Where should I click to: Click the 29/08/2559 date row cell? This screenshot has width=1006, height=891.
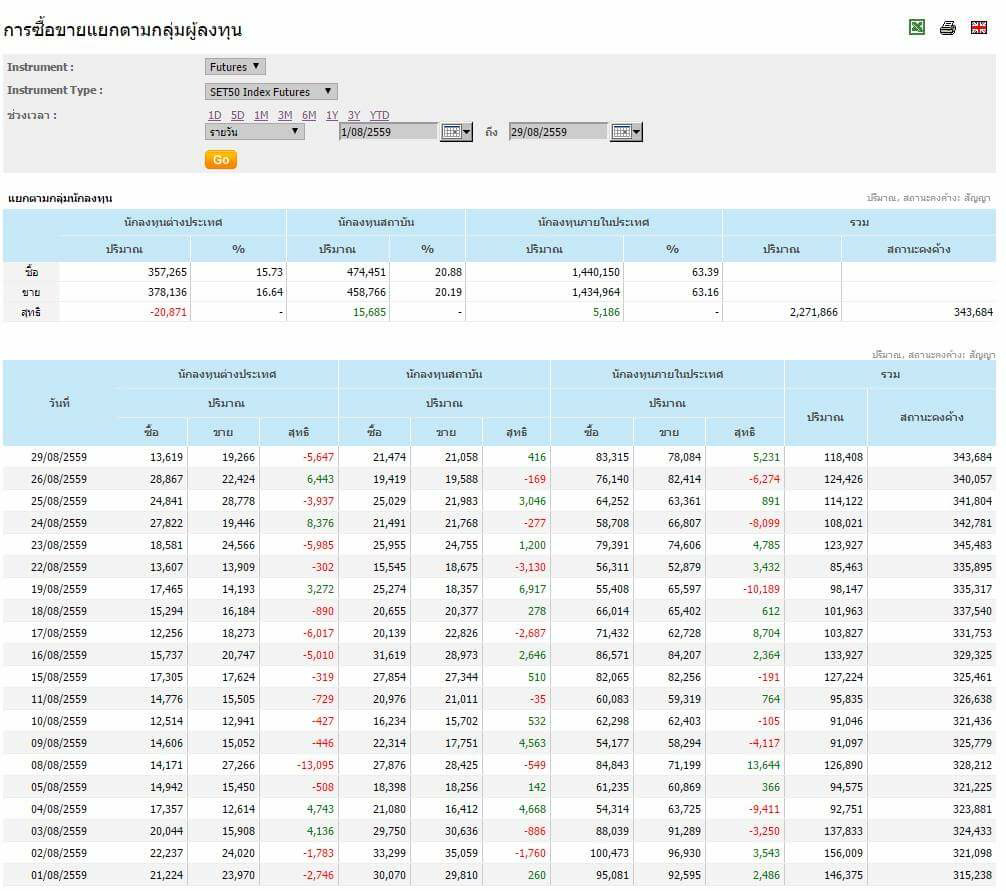[59, 457]
